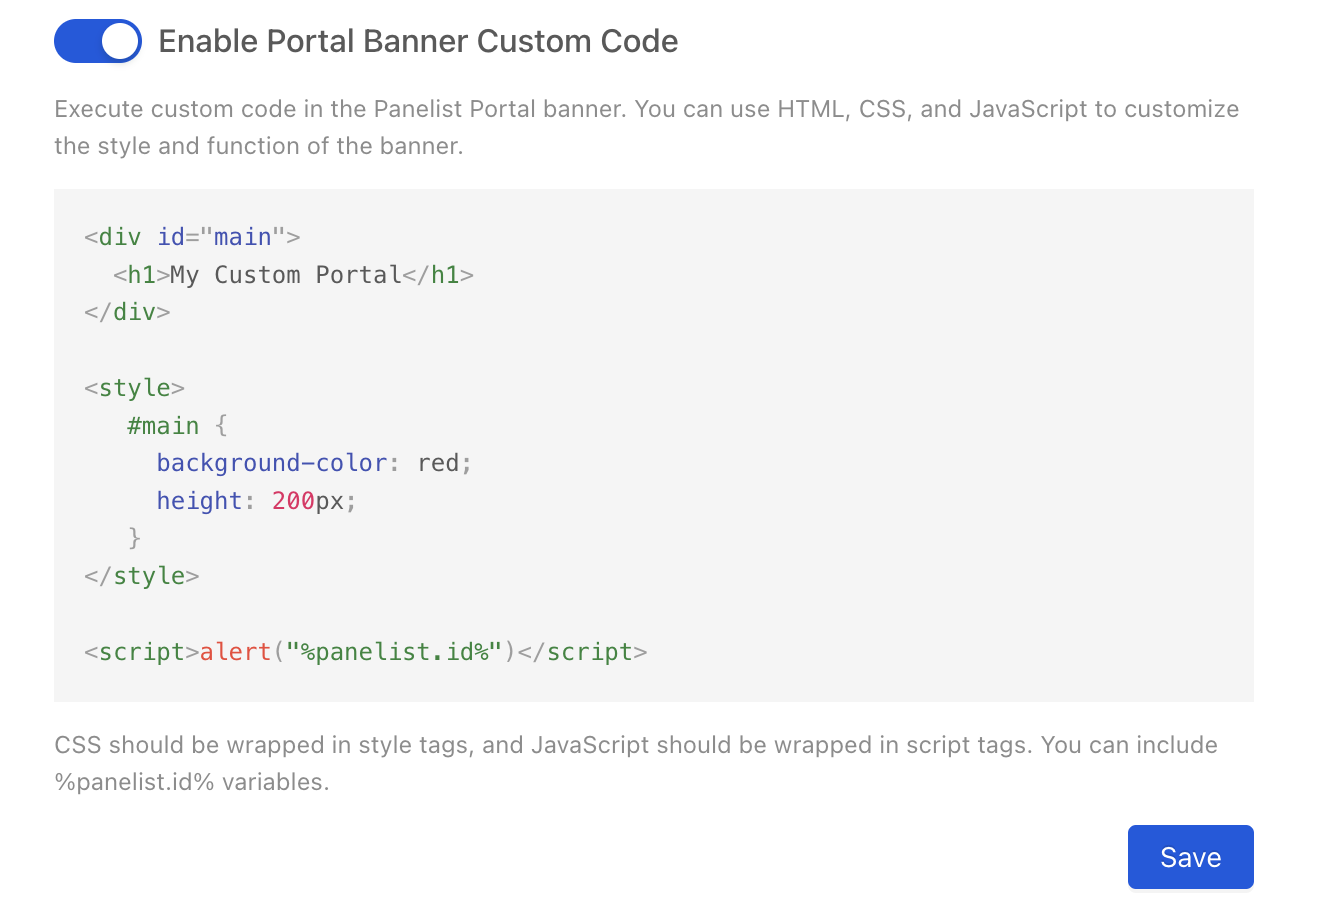Screen dimensions: 1334x912
Task: Click the 'CSS should be wrapped' hint text
Action: coord(636,763)
